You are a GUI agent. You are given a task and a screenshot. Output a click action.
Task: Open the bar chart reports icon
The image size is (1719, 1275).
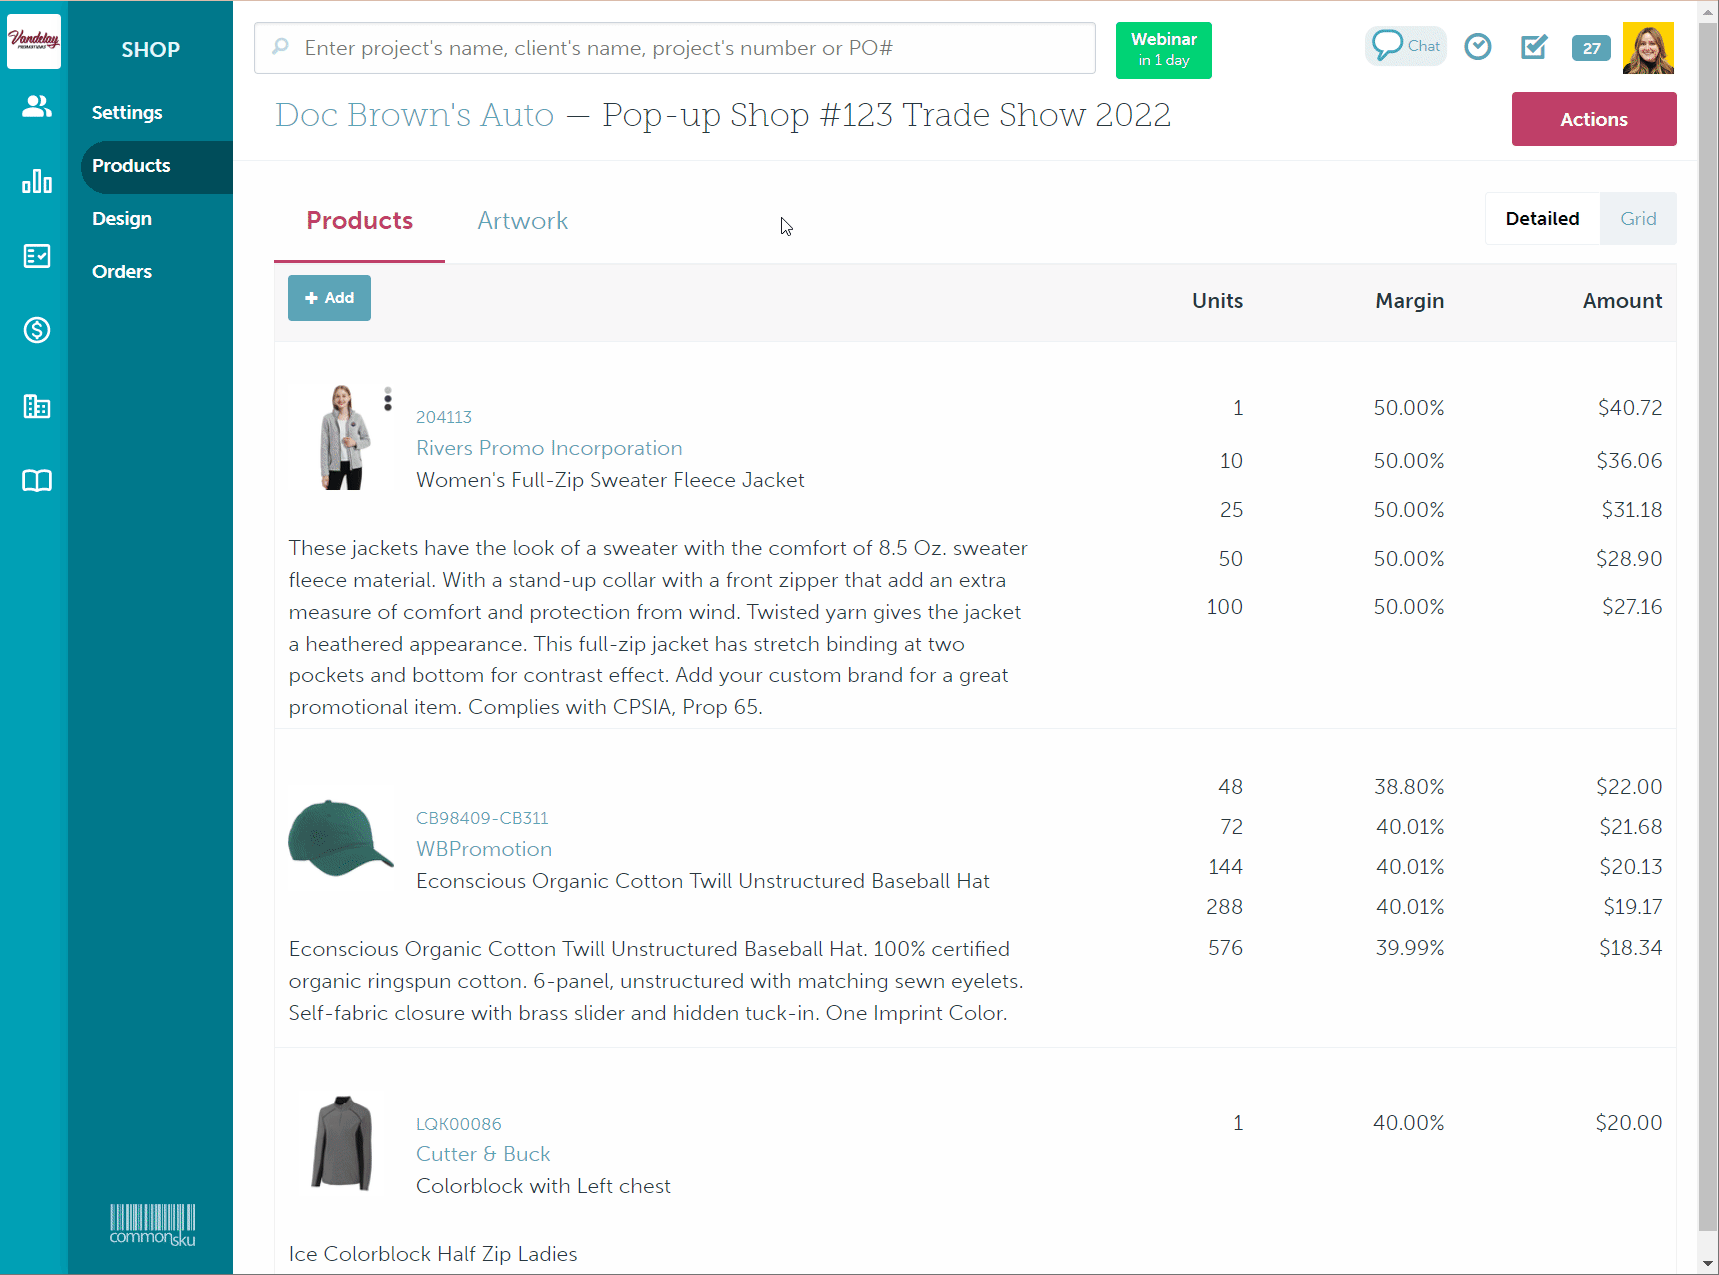[x=37, y=181]
